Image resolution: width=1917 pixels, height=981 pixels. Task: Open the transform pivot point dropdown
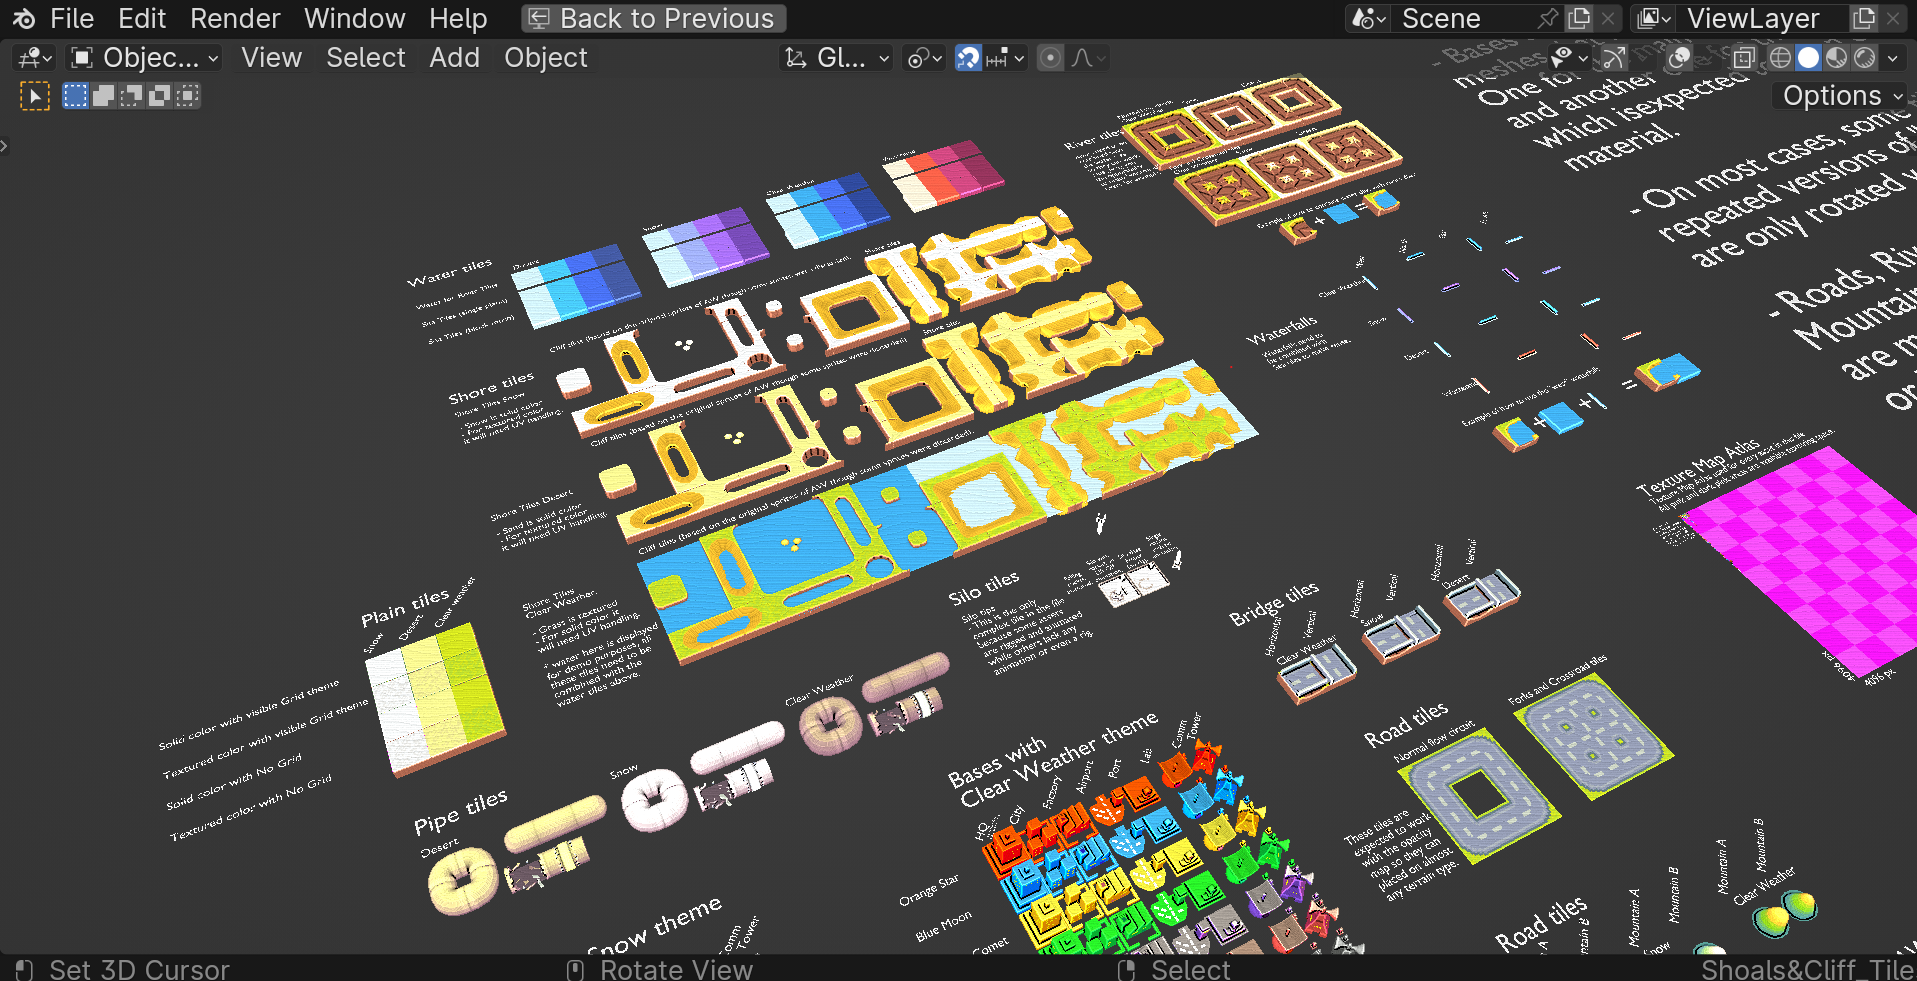924,58
